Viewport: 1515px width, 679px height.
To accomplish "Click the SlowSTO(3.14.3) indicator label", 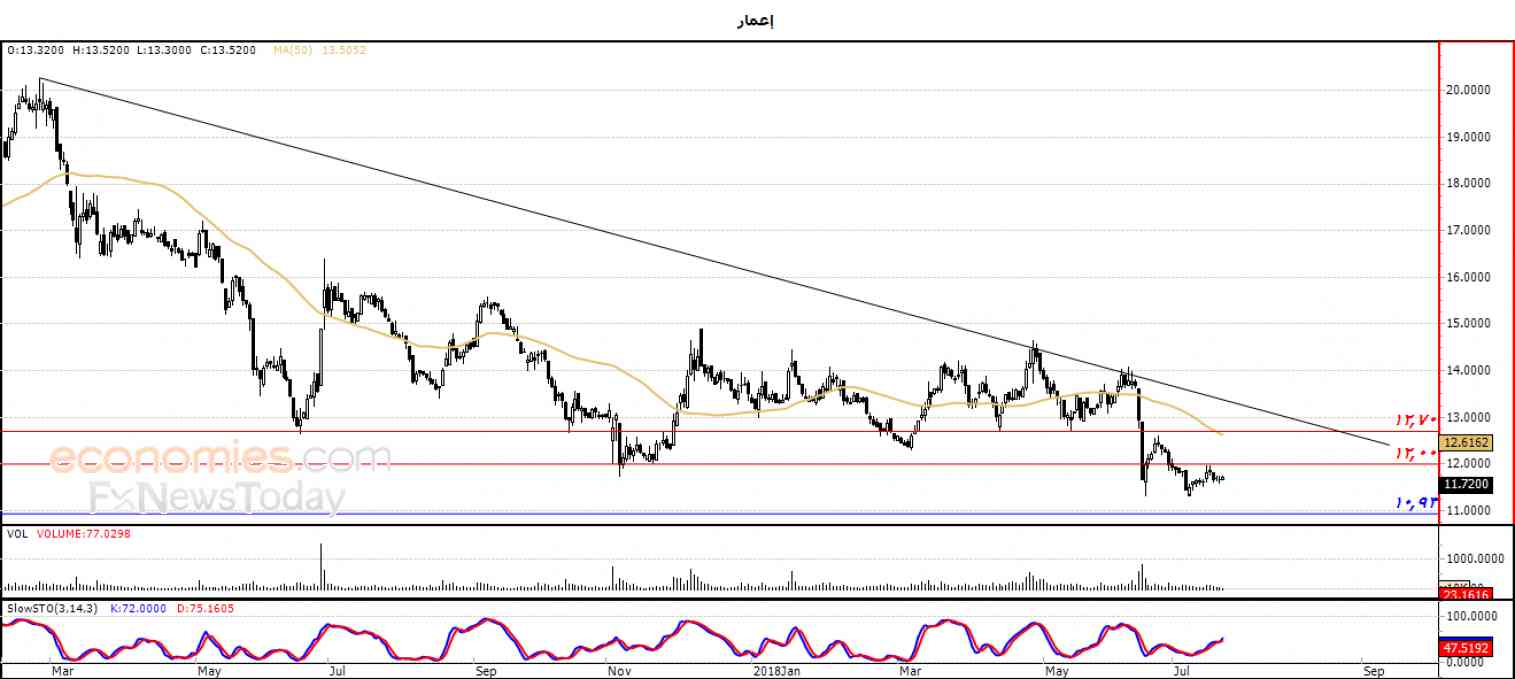I will (x=53, y=608).
